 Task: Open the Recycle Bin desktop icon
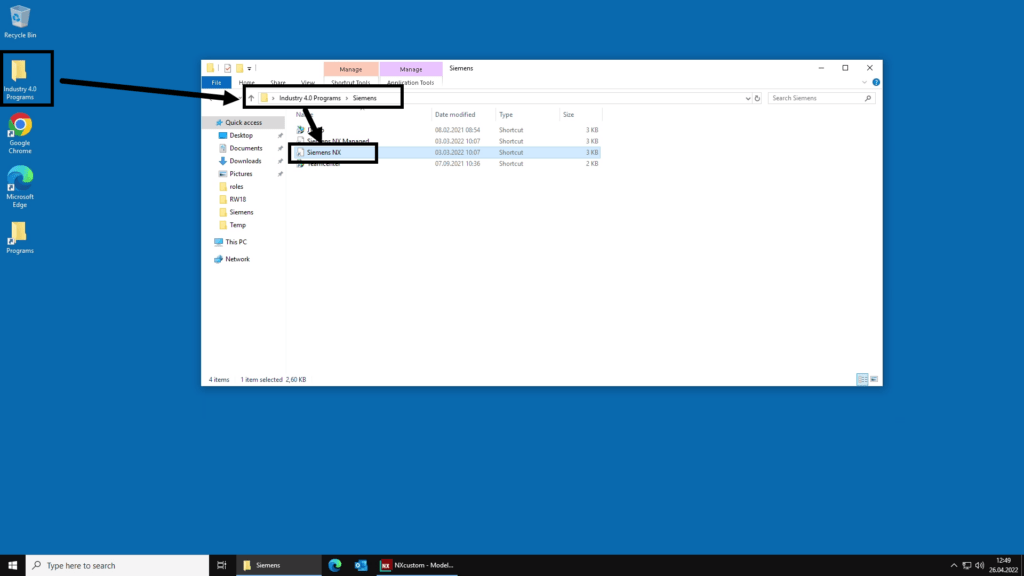click(x=19, y=18)
